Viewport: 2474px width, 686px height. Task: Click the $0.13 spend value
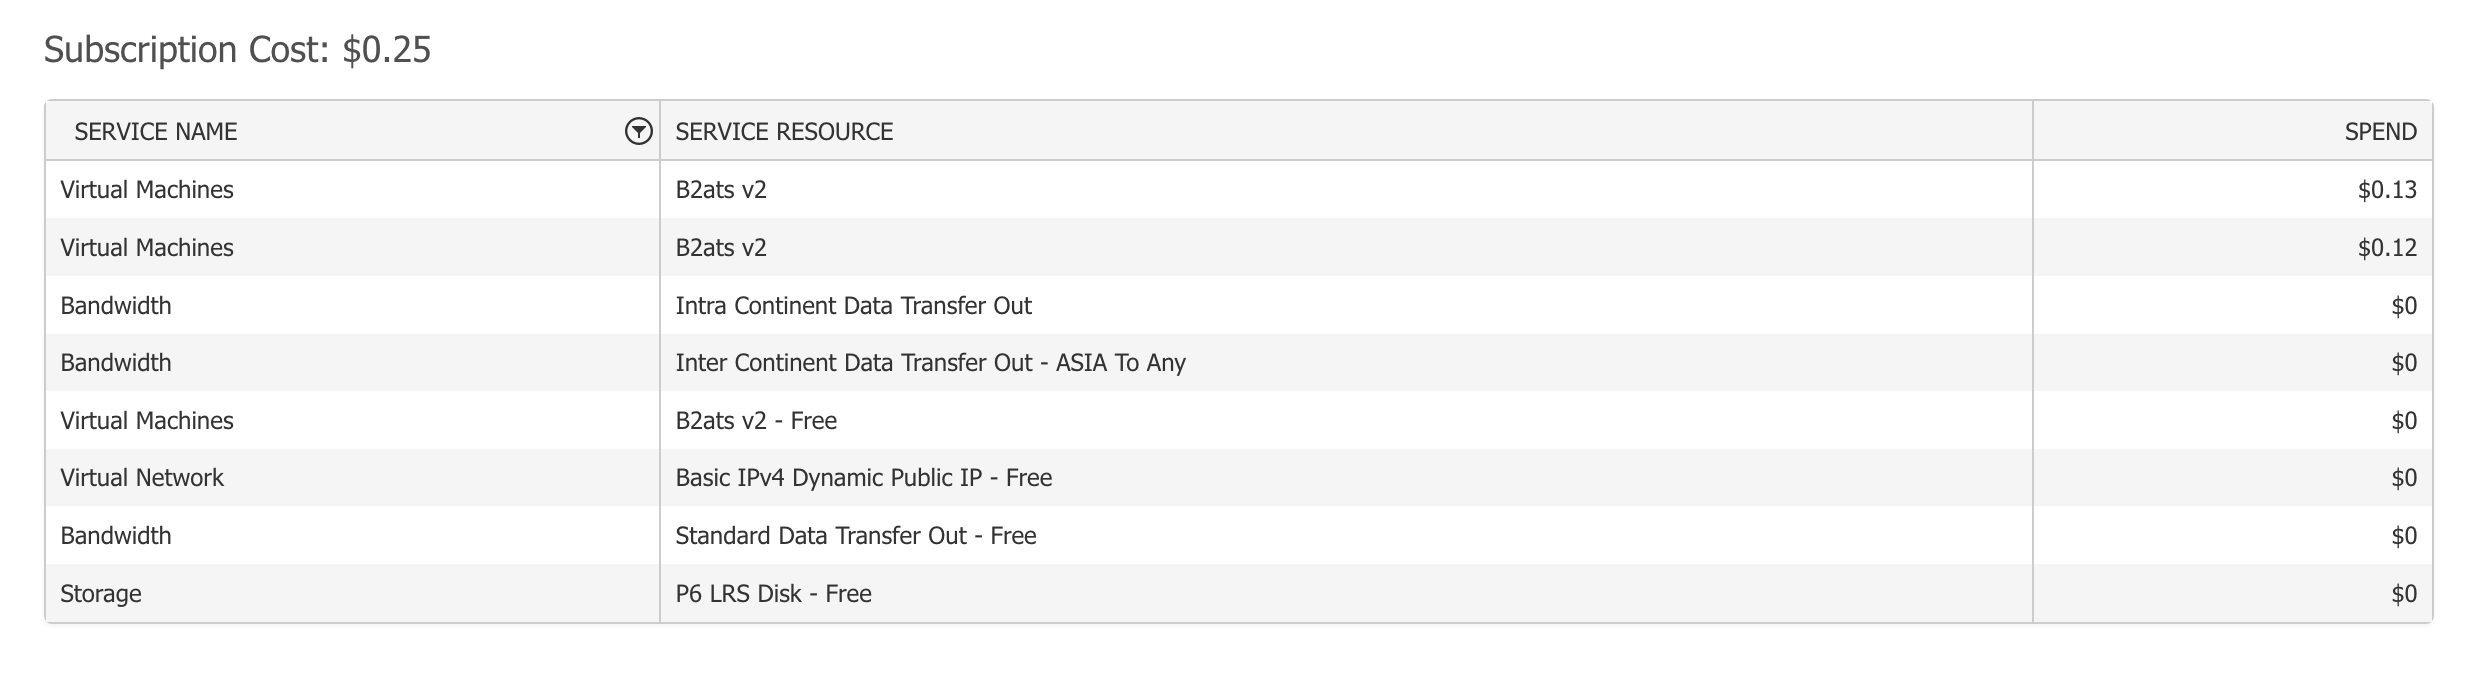click(2386, 190)
